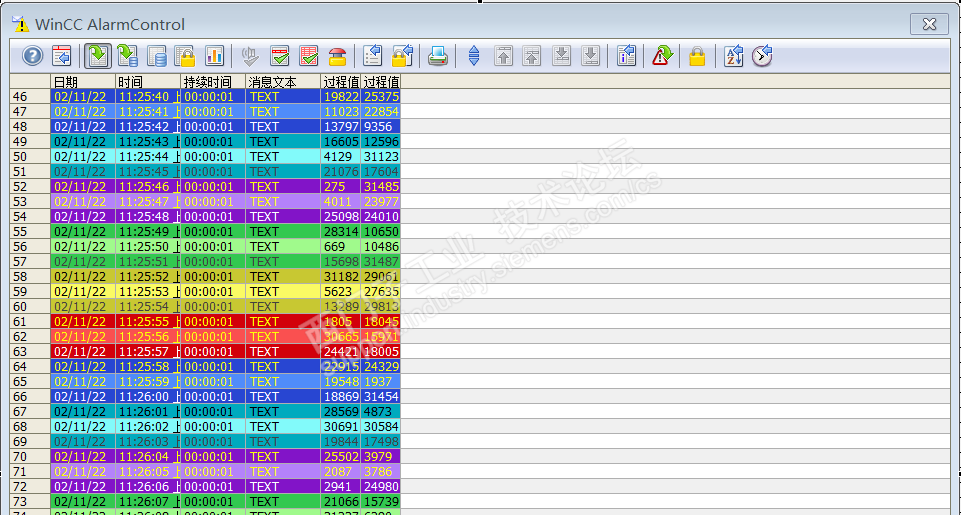
Task: Click the 时间 column header
Action: click(x=148, y=82)
